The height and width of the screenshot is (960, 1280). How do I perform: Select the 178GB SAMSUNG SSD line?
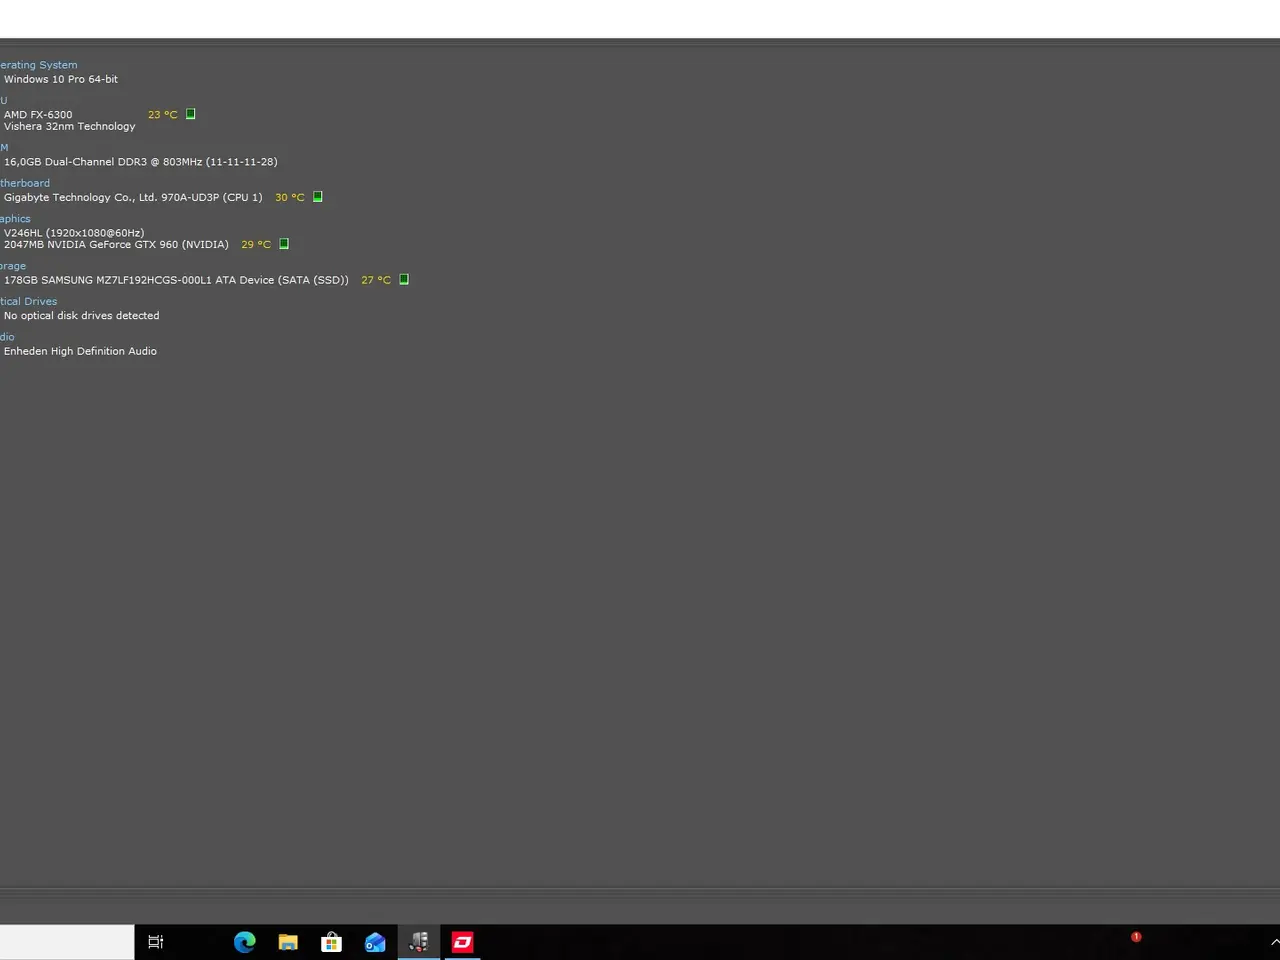pyautogui.click(x=176, y=281)
